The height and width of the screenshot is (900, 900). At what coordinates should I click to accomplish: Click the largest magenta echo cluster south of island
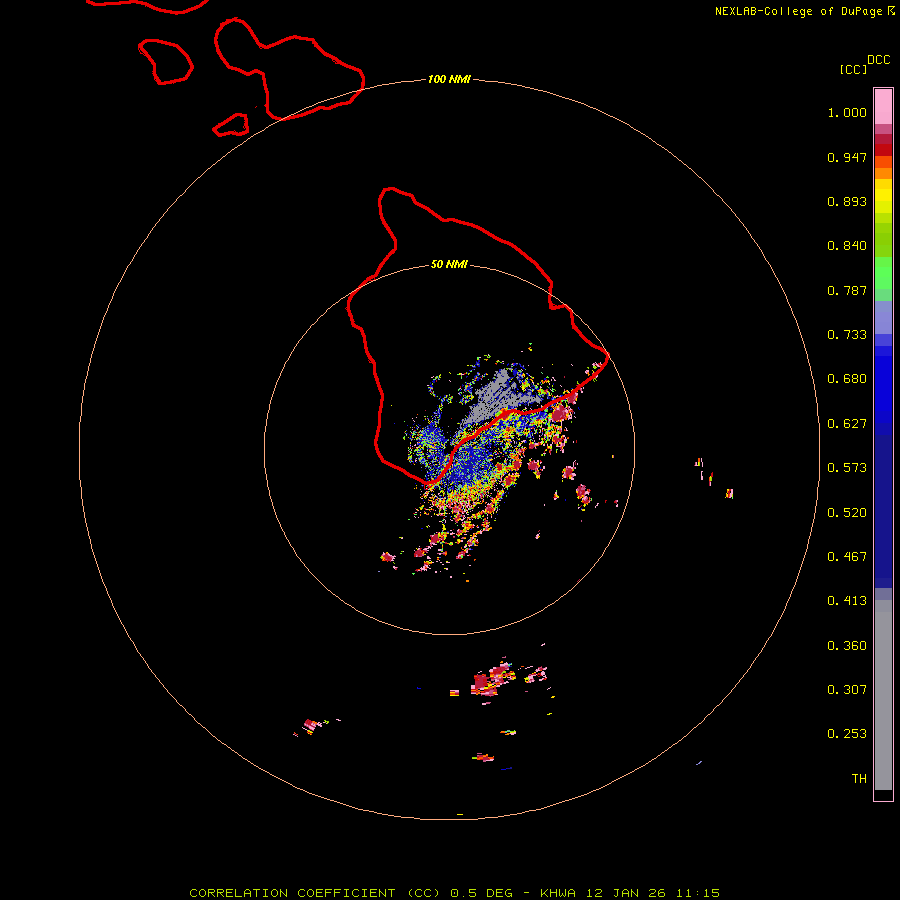[x=492, y=680]
